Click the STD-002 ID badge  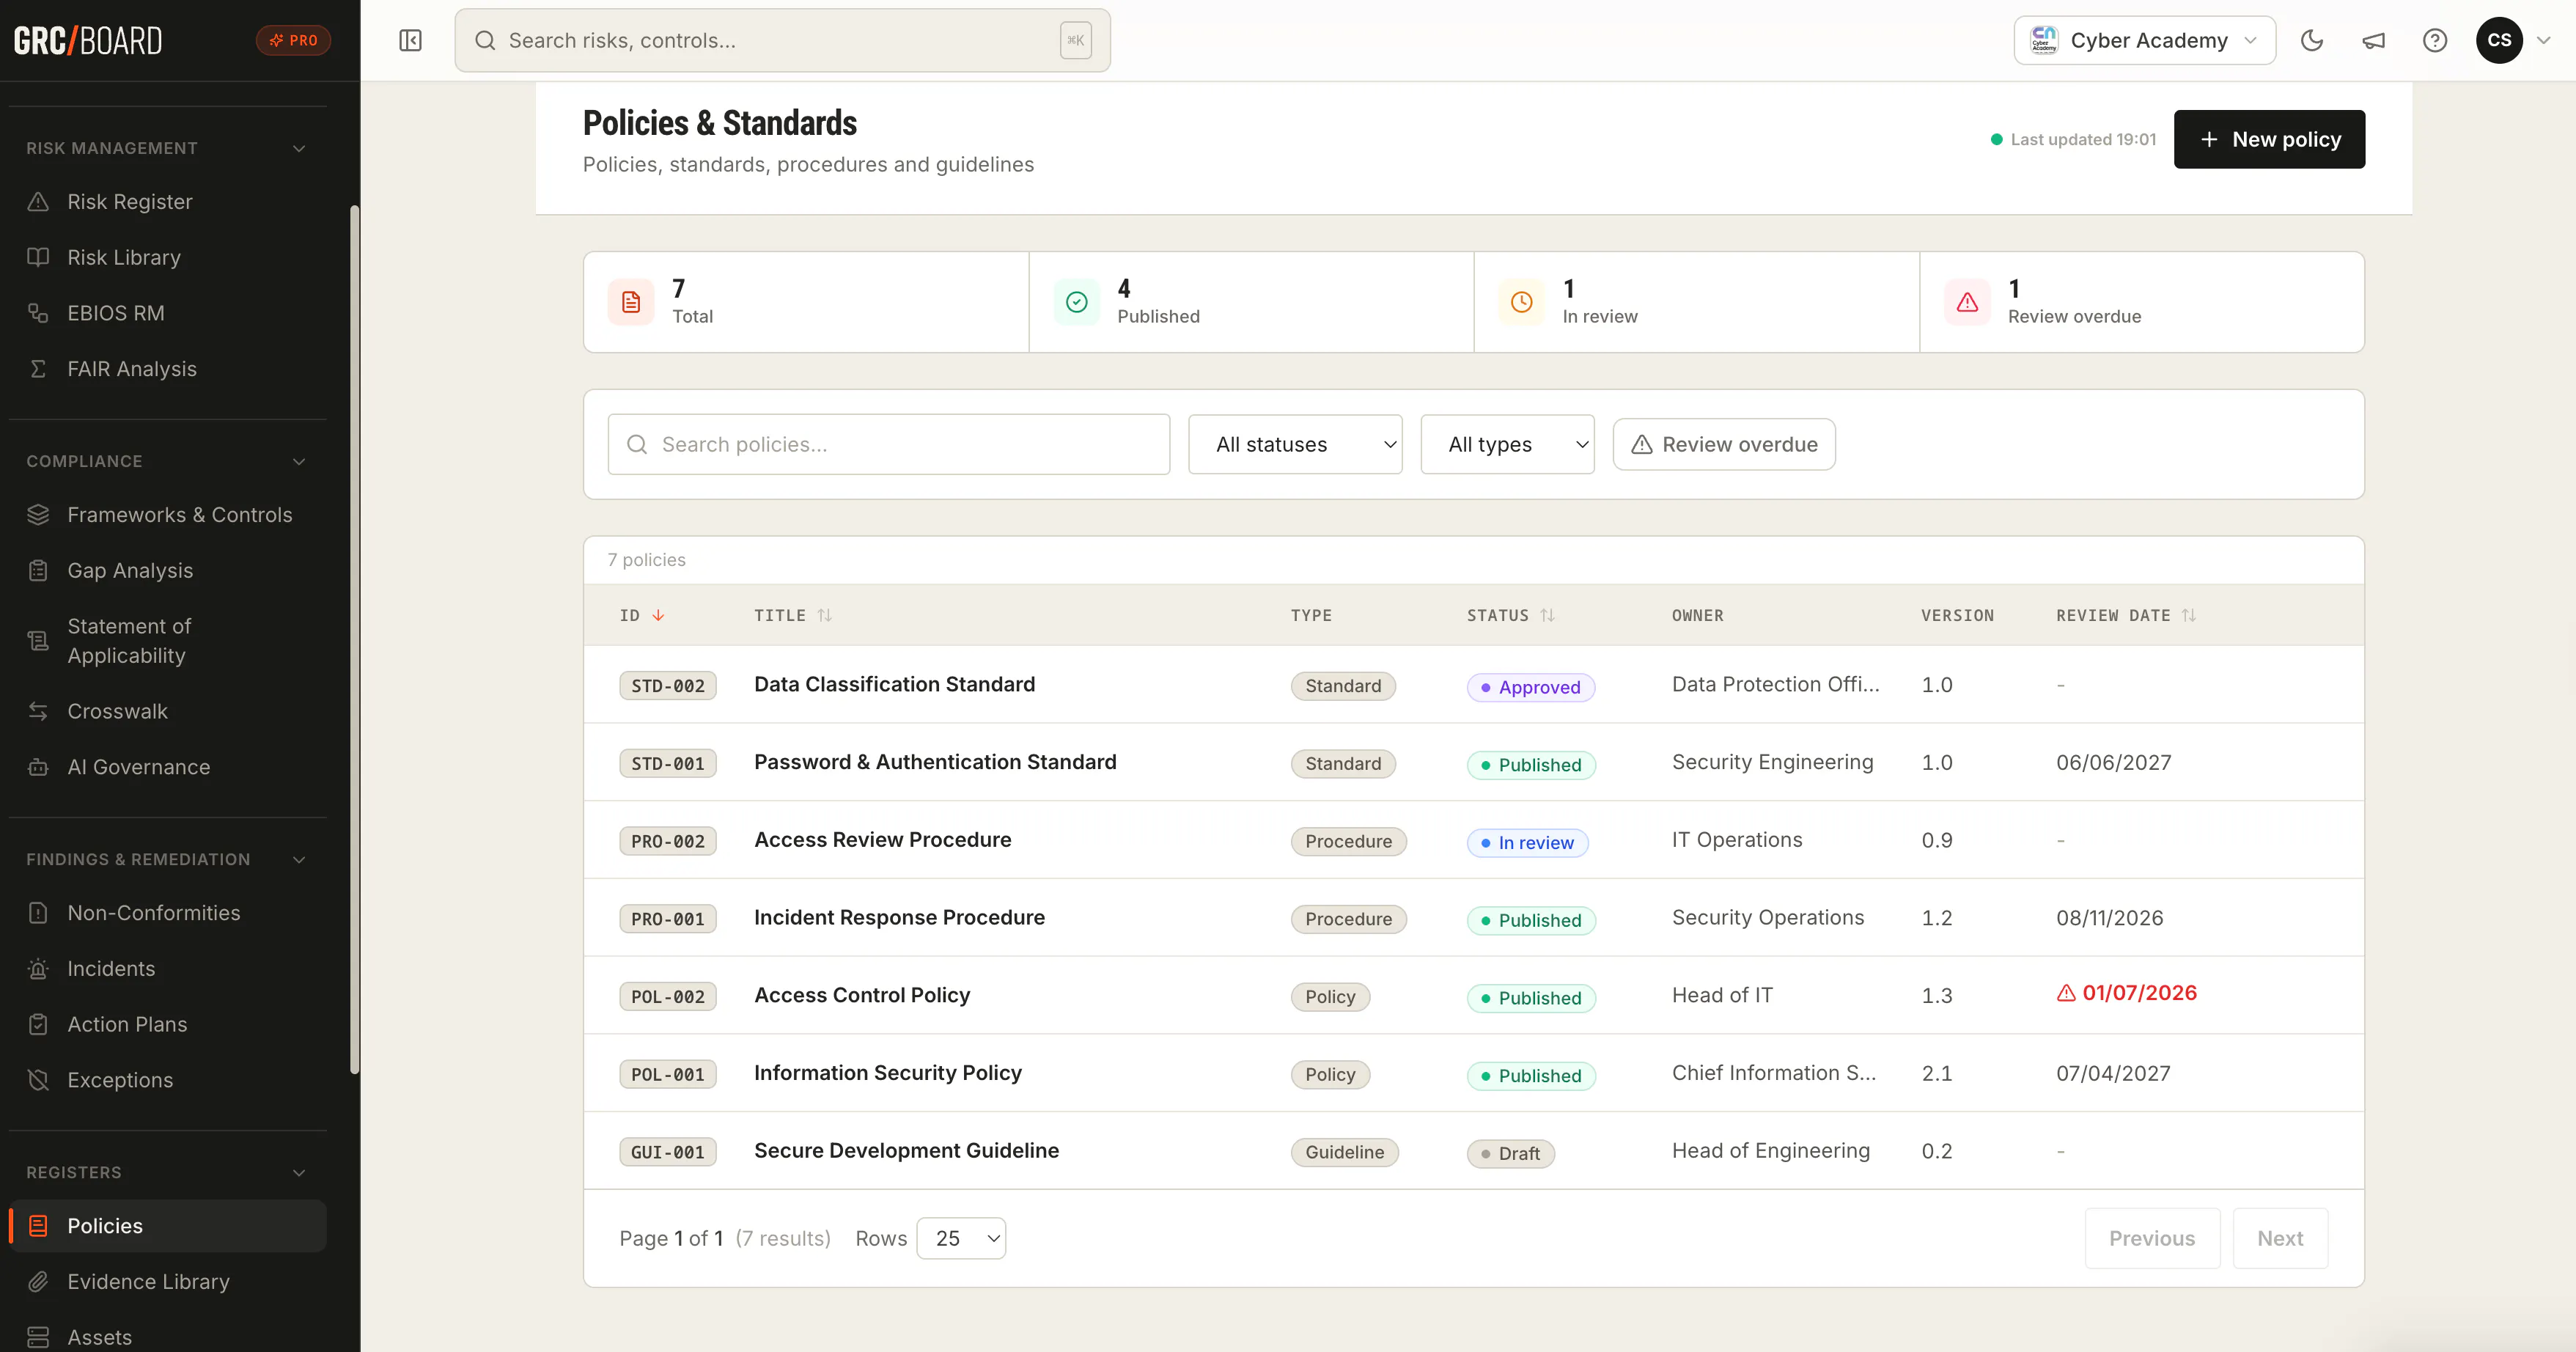[667, 686]
